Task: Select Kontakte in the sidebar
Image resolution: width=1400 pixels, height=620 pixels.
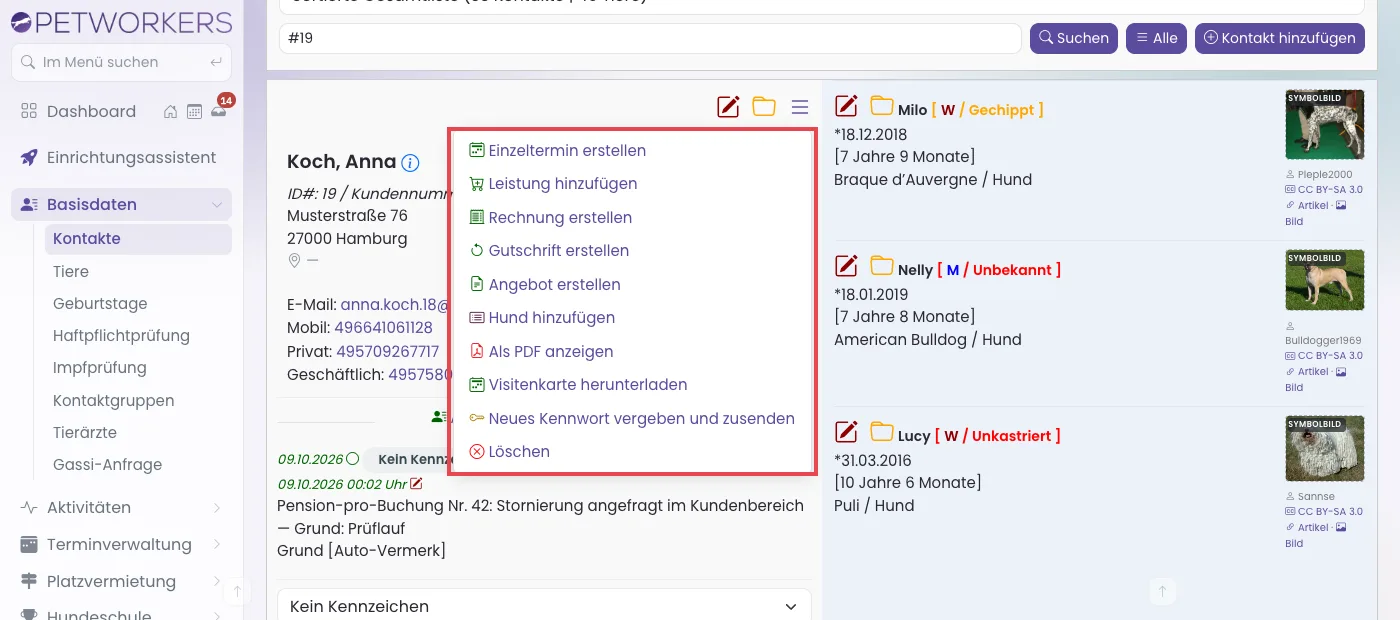Action: (x=138, y=239)
